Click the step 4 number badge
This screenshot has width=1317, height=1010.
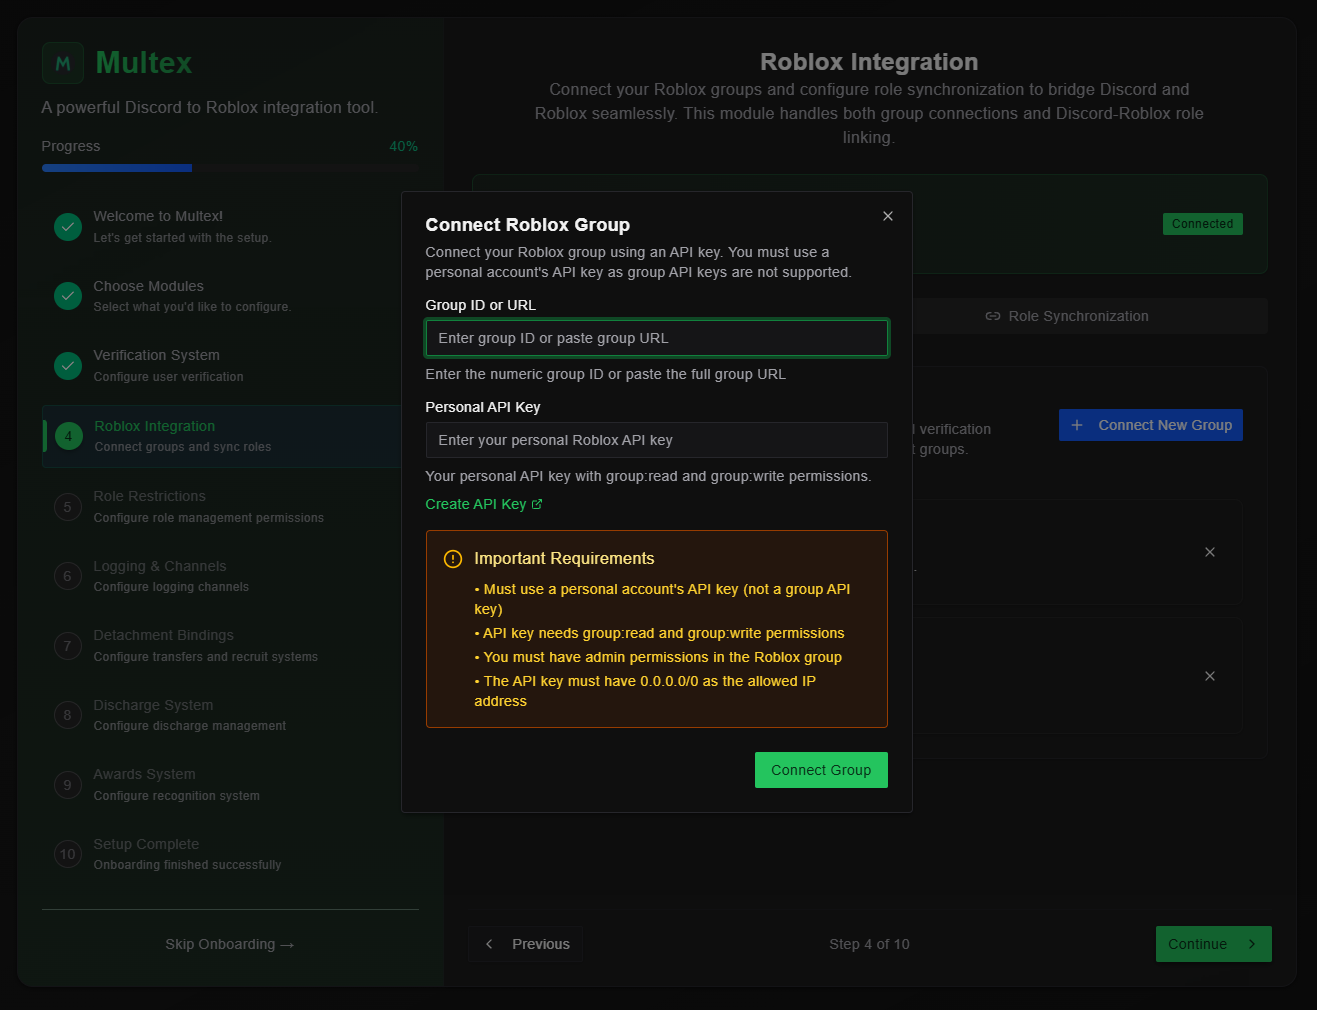click(69, 436)
